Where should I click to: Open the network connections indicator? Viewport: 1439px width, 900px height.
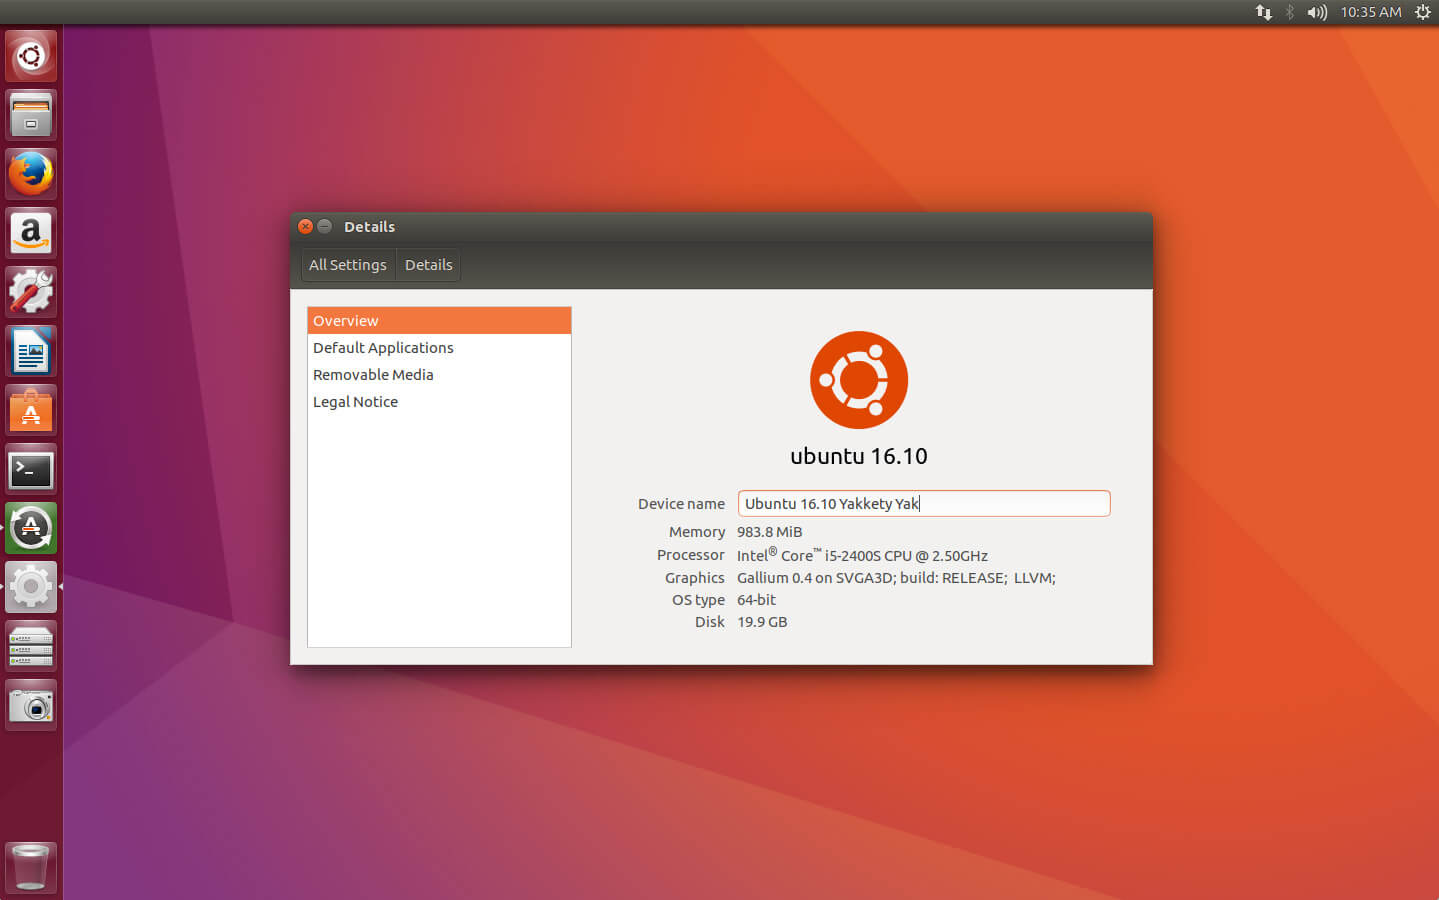pyautogui.click(x=1264, y=12)
